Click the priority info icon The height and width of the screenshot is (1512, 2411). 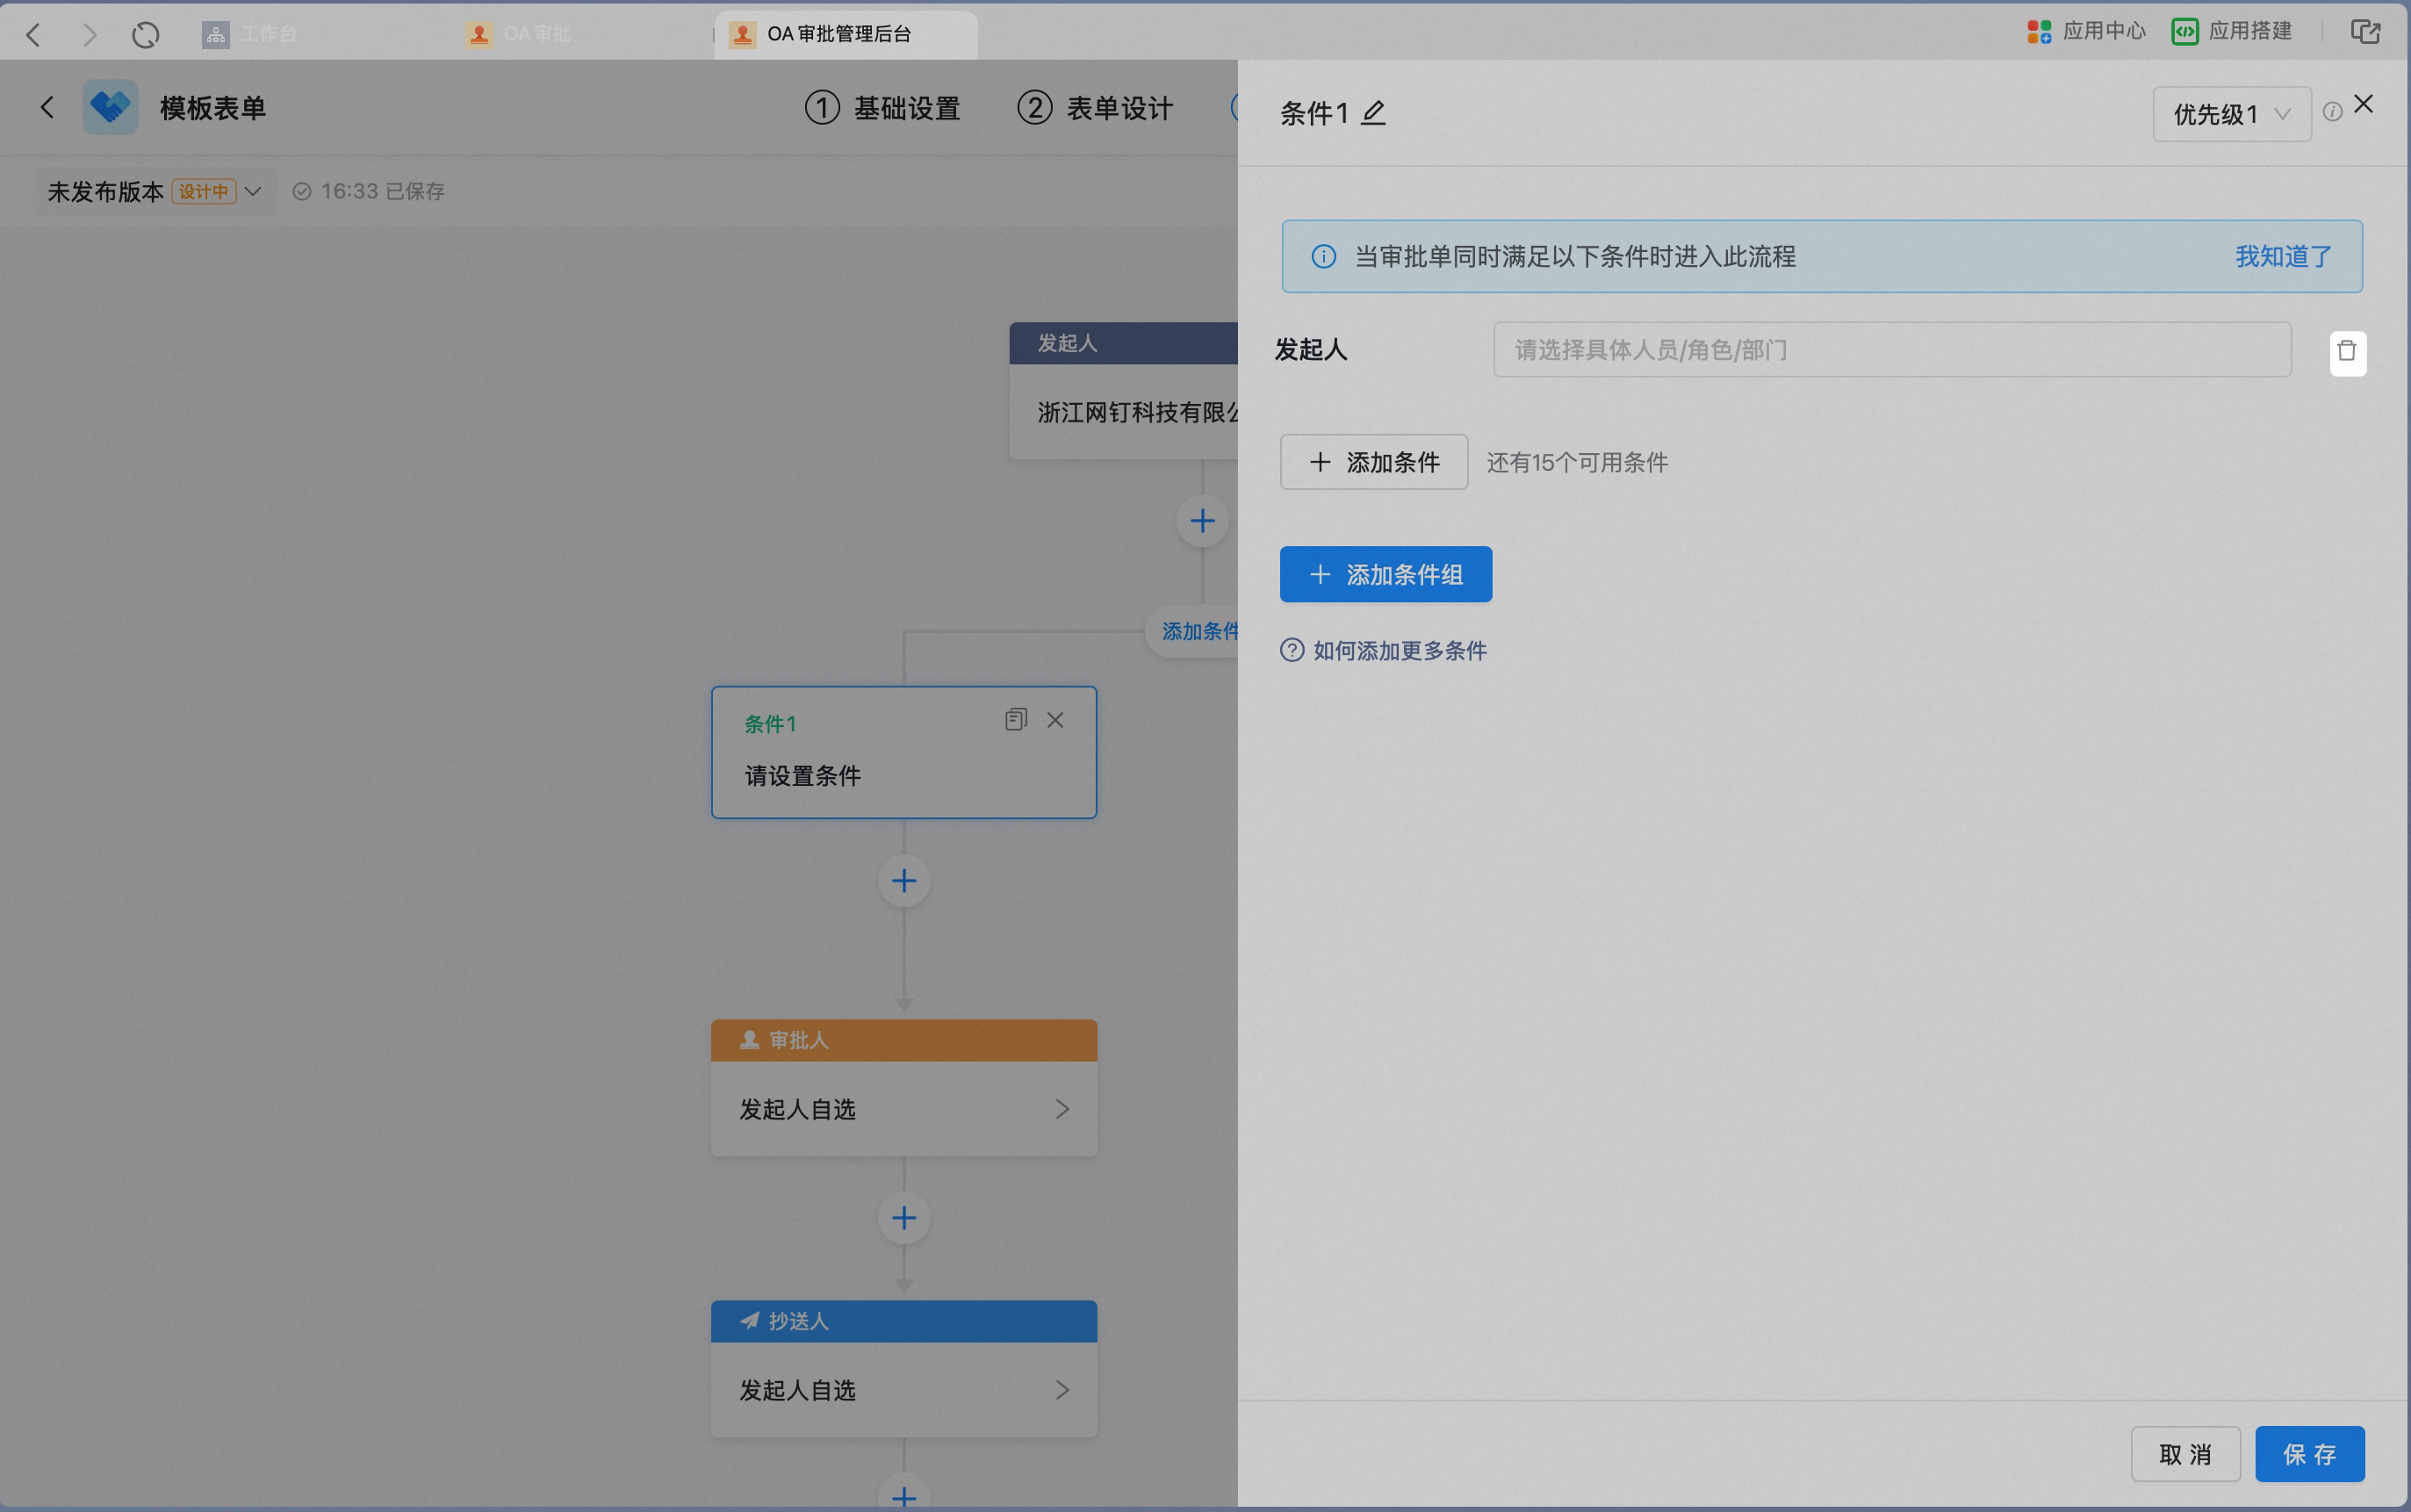click(x=2332, y=112)
